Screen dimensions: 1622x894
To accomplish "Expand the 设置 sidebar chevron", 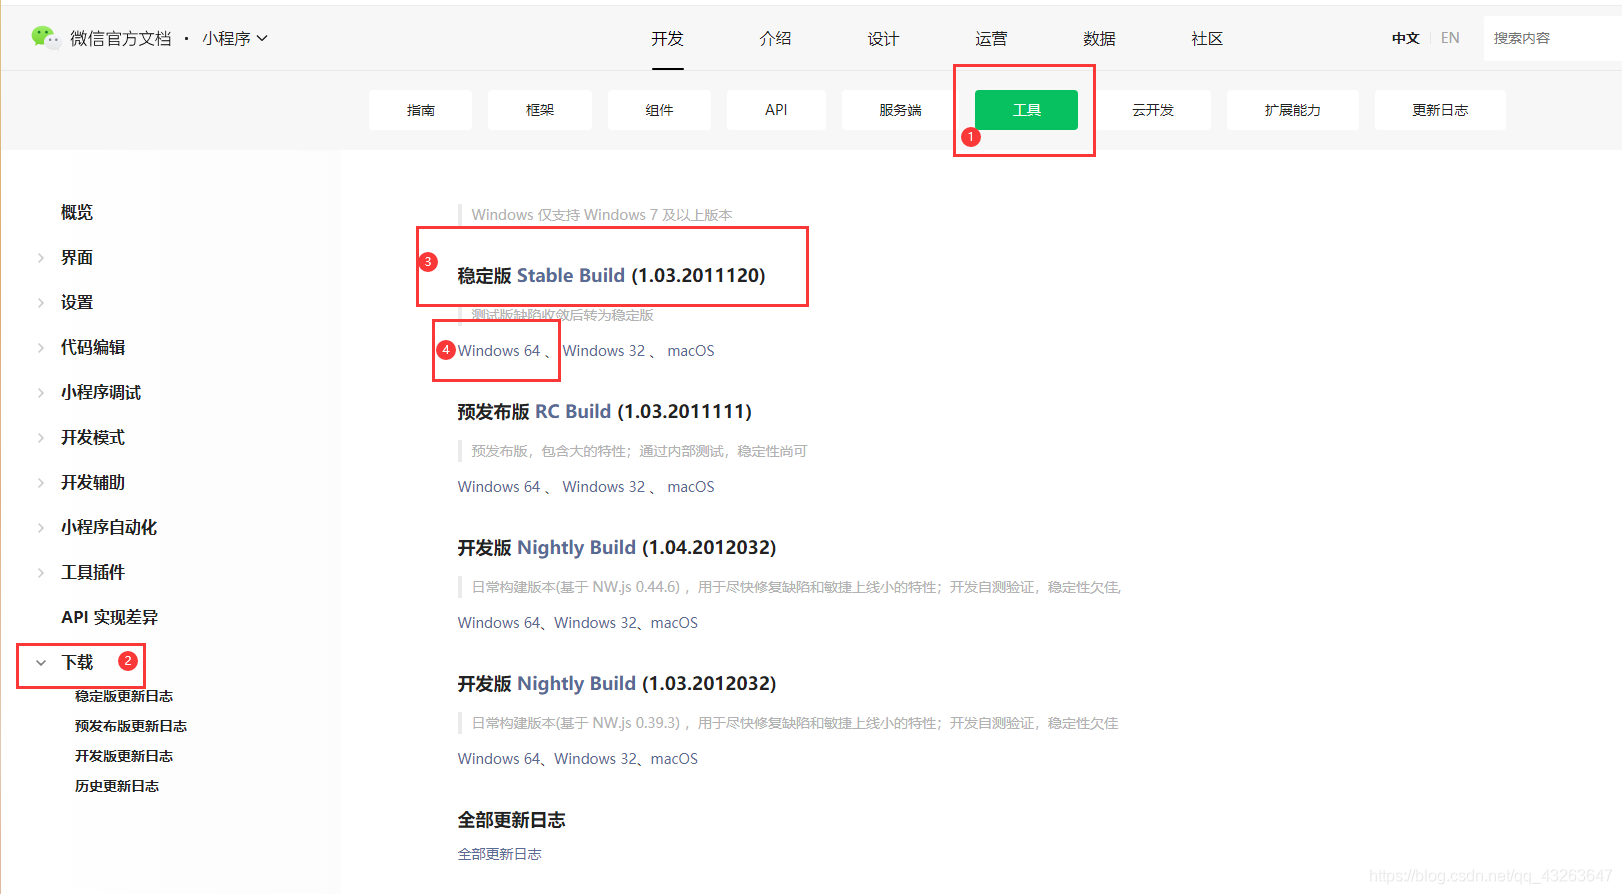I will (x=41, y=303).
